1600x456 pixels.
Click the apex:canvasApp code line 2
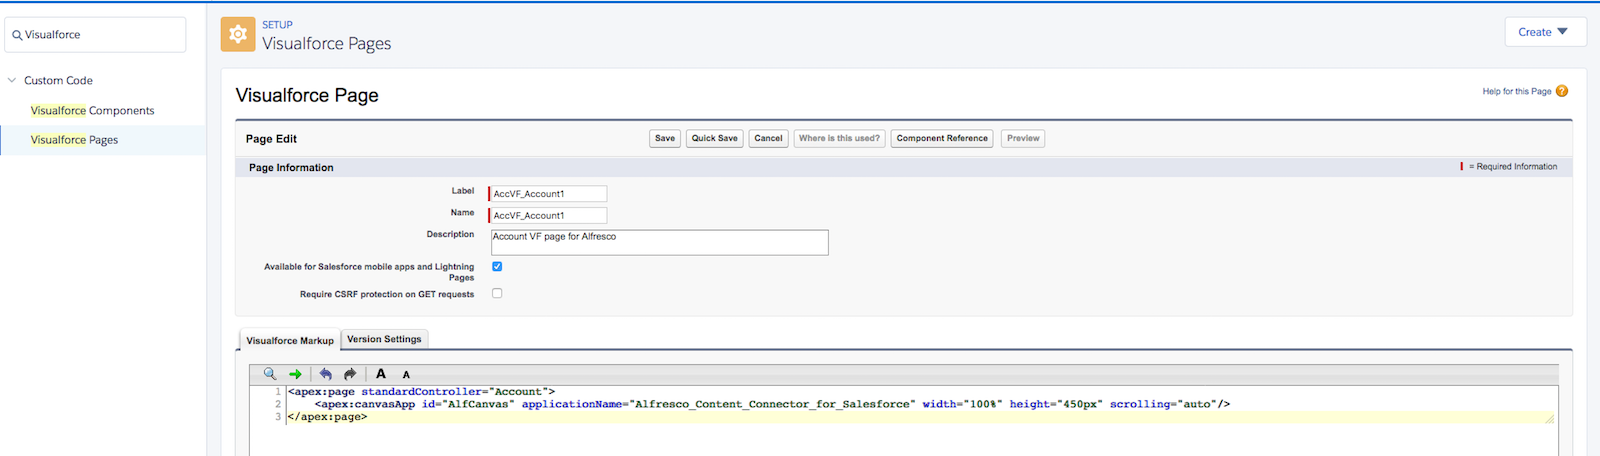772,405
